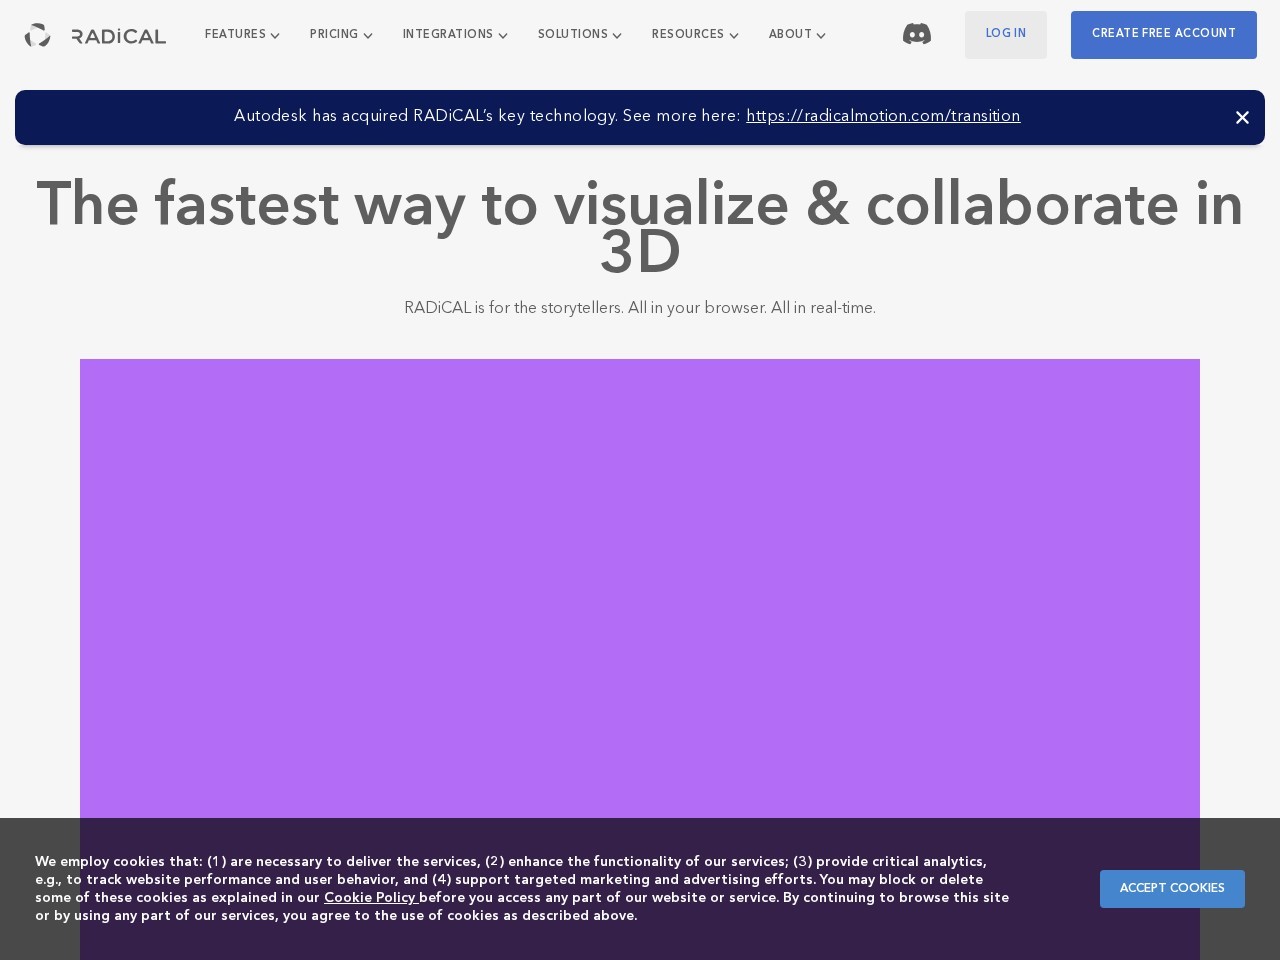Click the RADiCAL wordmark in header
This screenshot has height=960, width=1280.
[119, 36]
